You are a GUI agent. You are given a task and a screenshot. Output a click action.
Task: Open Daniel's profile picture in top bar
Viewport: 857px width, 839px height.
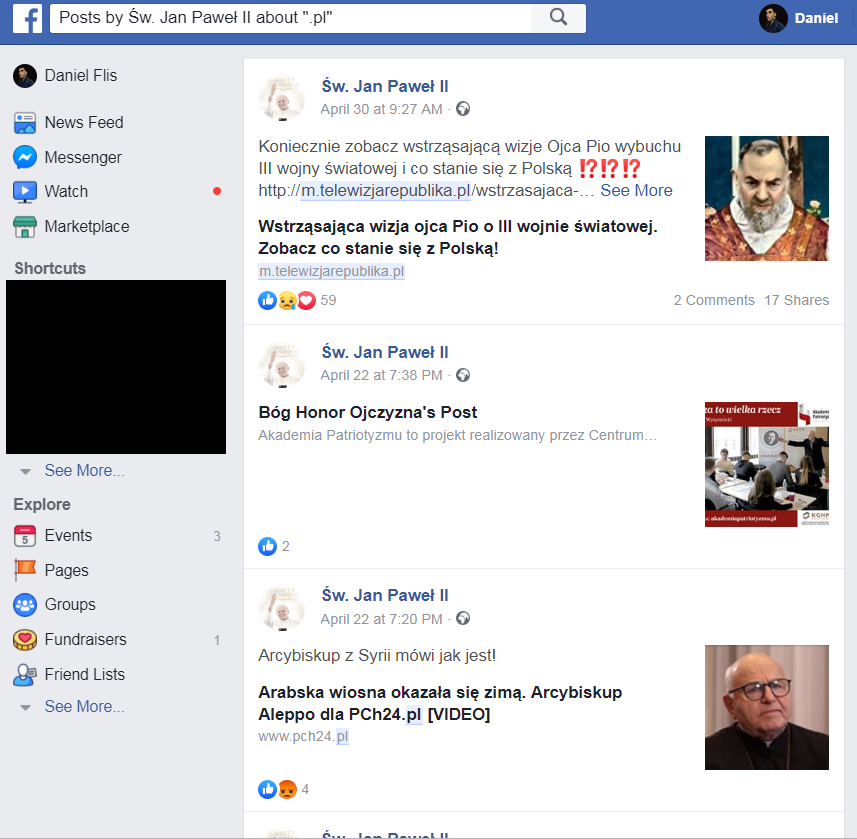tap(773, 18)
